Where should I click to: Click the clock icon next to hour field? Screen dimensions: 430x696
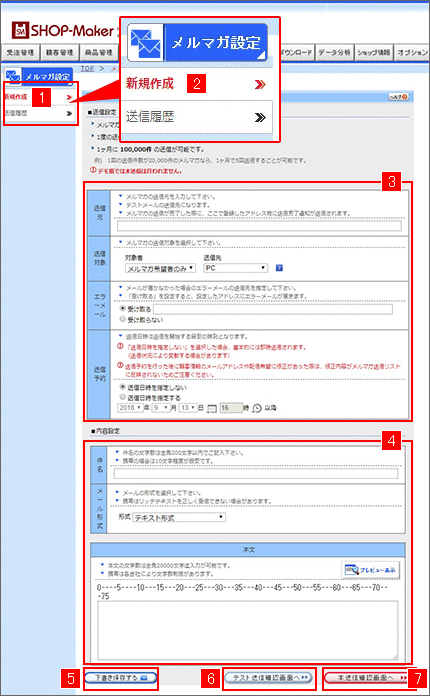(x=256, y=408)
